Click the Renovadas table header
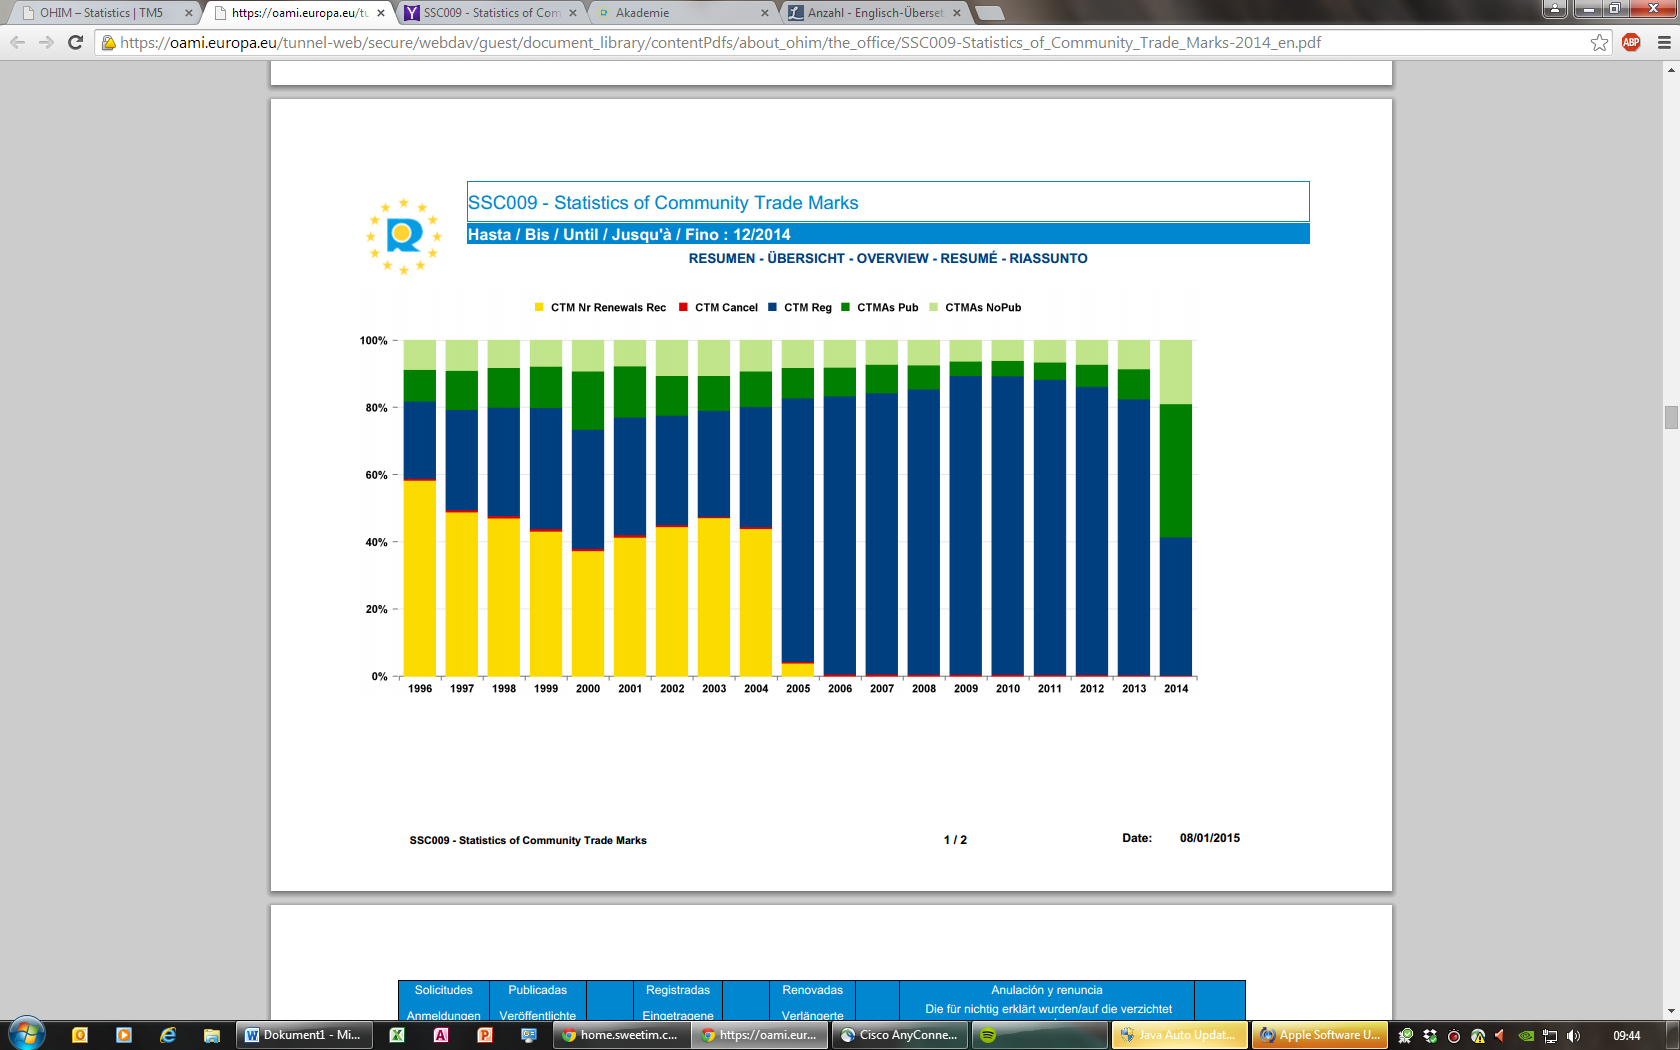 coord(812,990)
